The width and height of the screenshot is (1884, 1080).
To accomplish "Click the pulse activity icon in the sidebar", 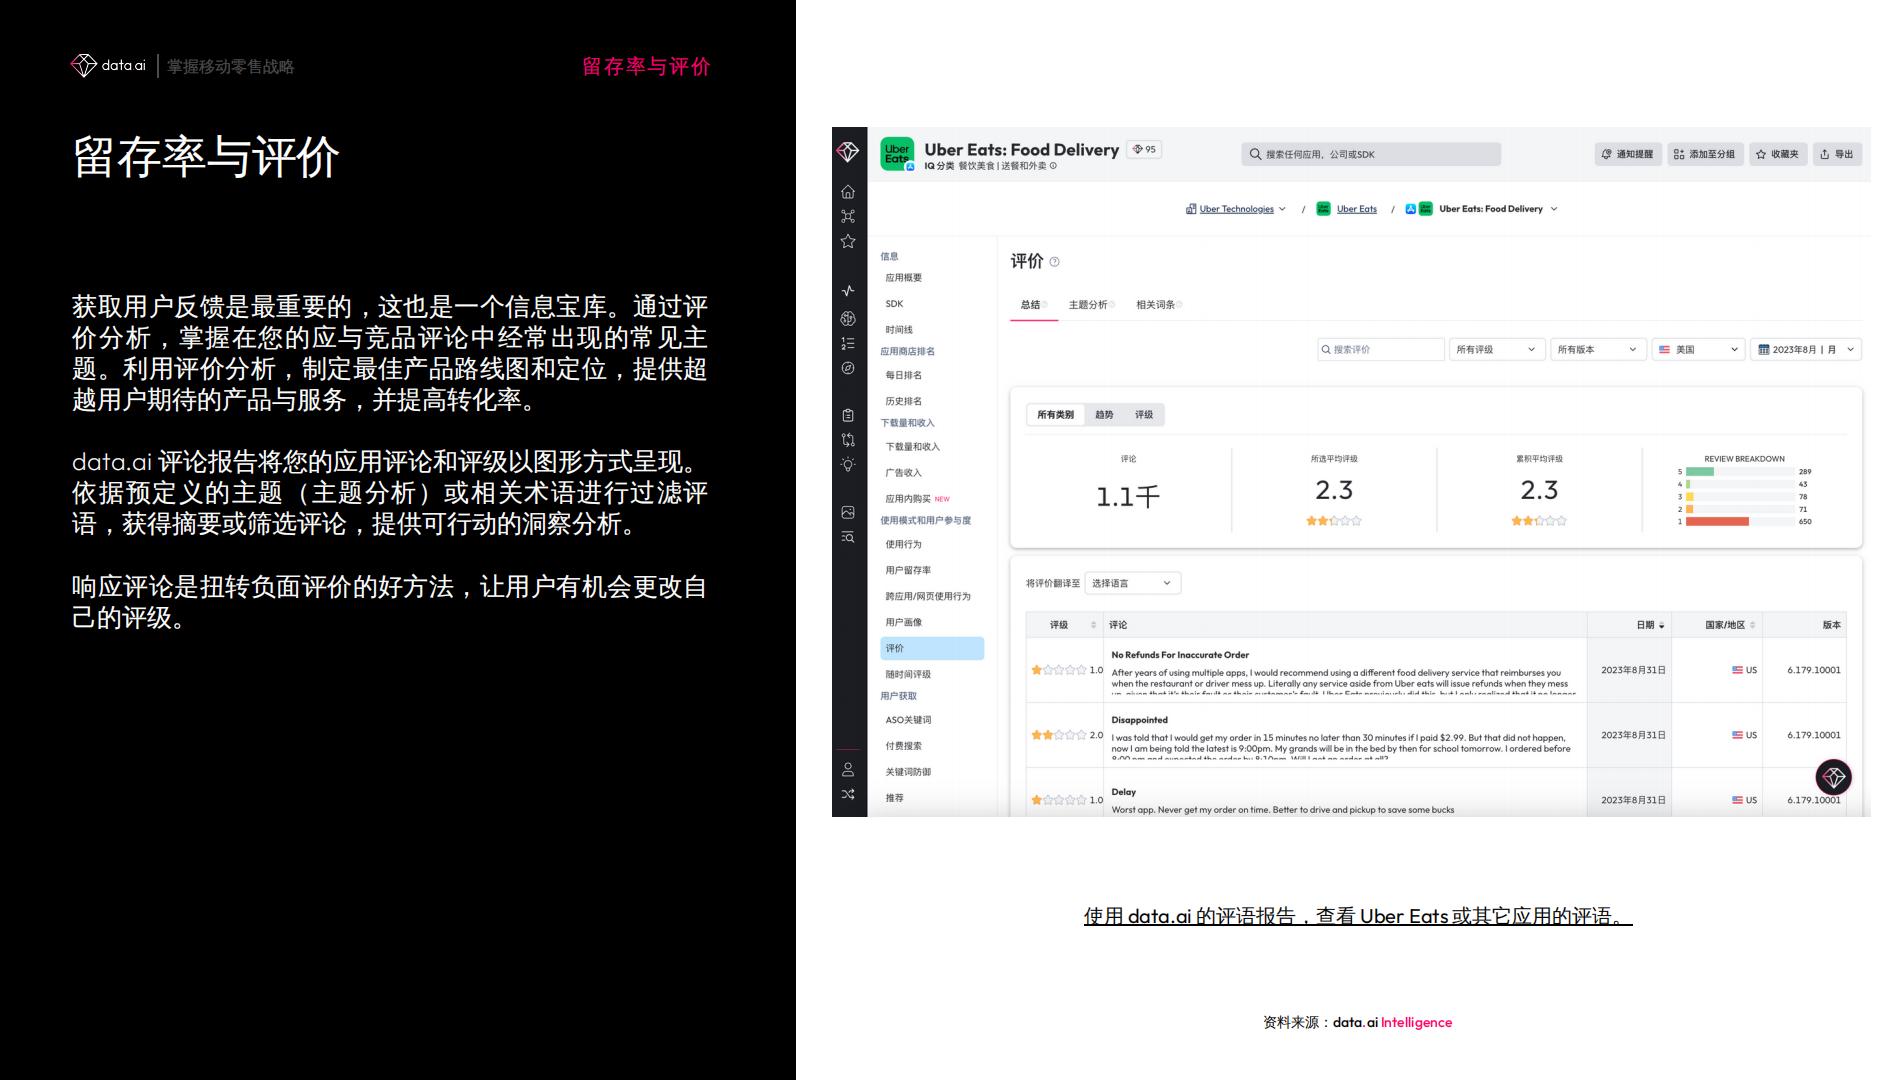I will (848, 291).
